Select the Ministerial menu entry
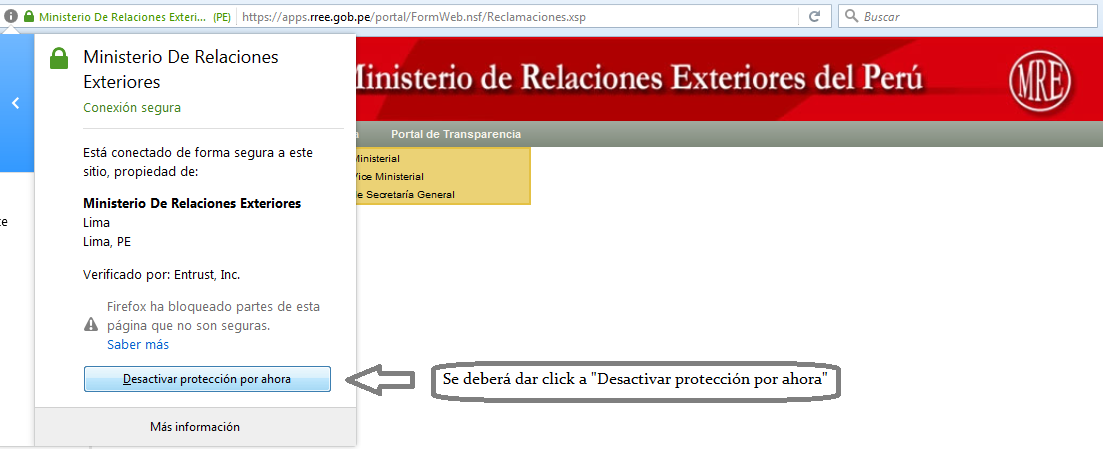The width and height of the screenshot is (1103, 449). point(376,159)
